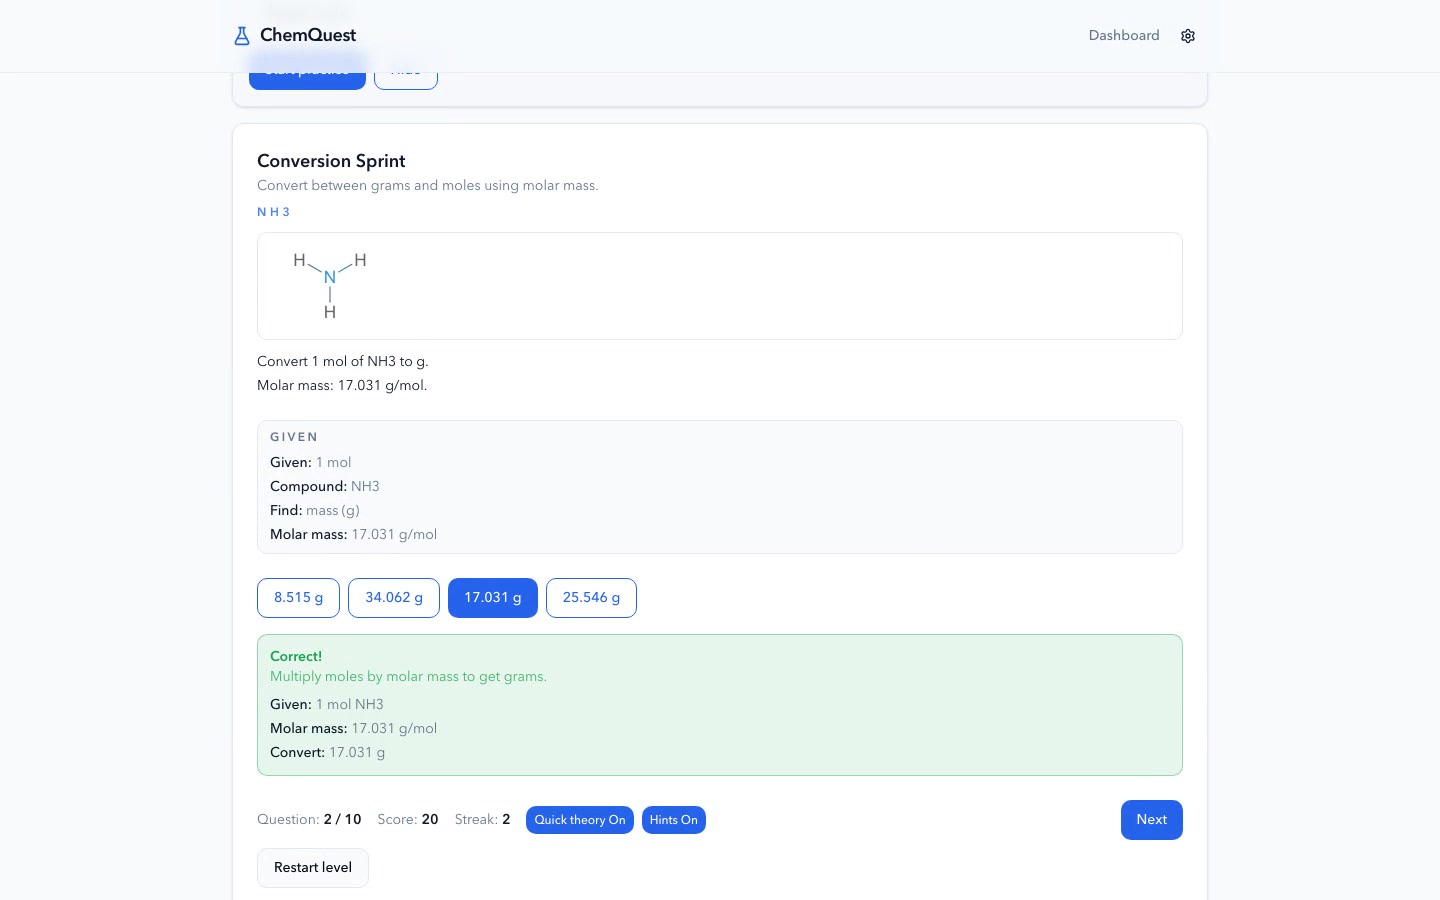Select the 17.031 g answer option
The image size is (1440, 900).
click(493, 598)
